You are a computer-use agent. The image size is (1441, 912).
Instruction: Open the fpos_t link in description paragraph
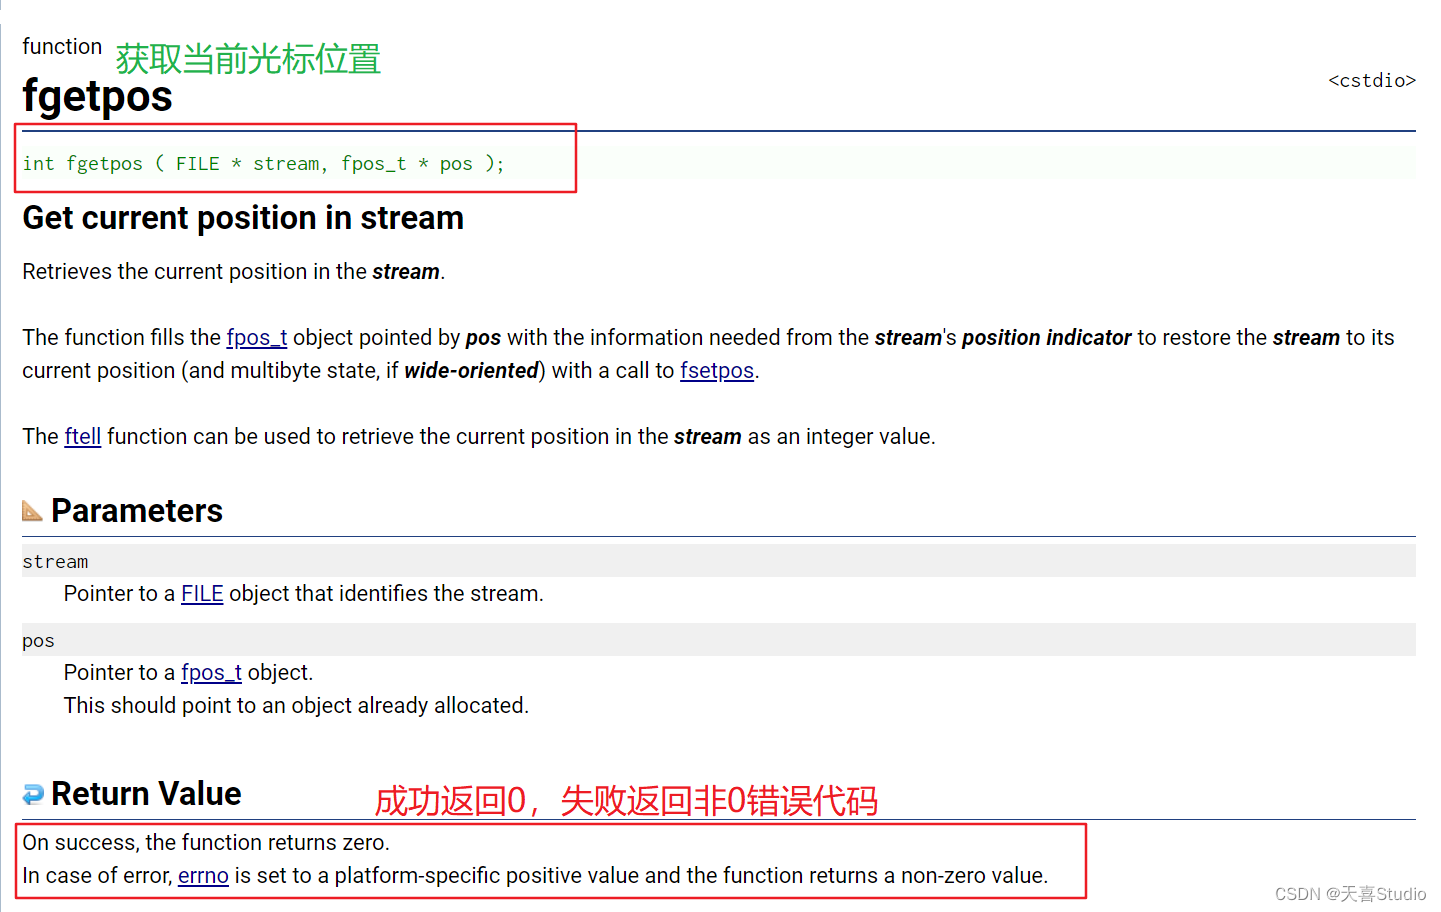pos(257,338)
